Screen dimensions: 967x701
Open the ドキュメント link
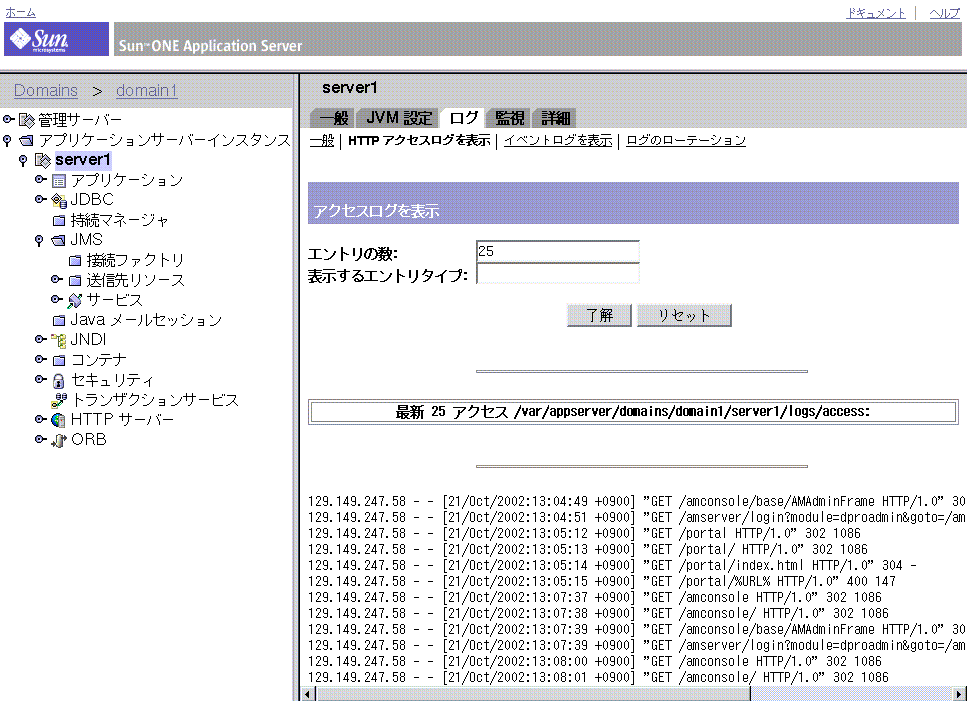[876, 13]
